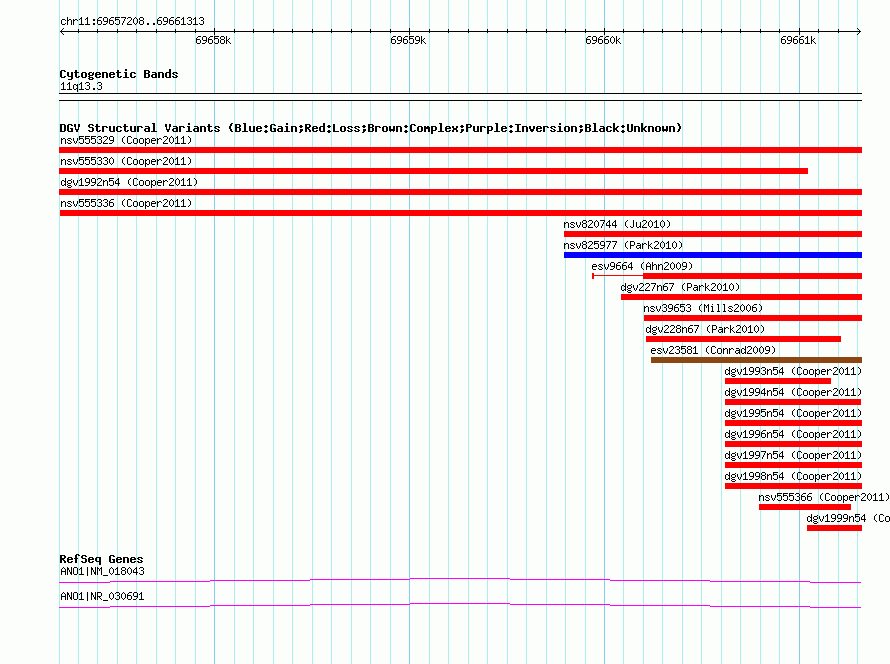Select the dgv228n67 red loss bar

point(743,339)
